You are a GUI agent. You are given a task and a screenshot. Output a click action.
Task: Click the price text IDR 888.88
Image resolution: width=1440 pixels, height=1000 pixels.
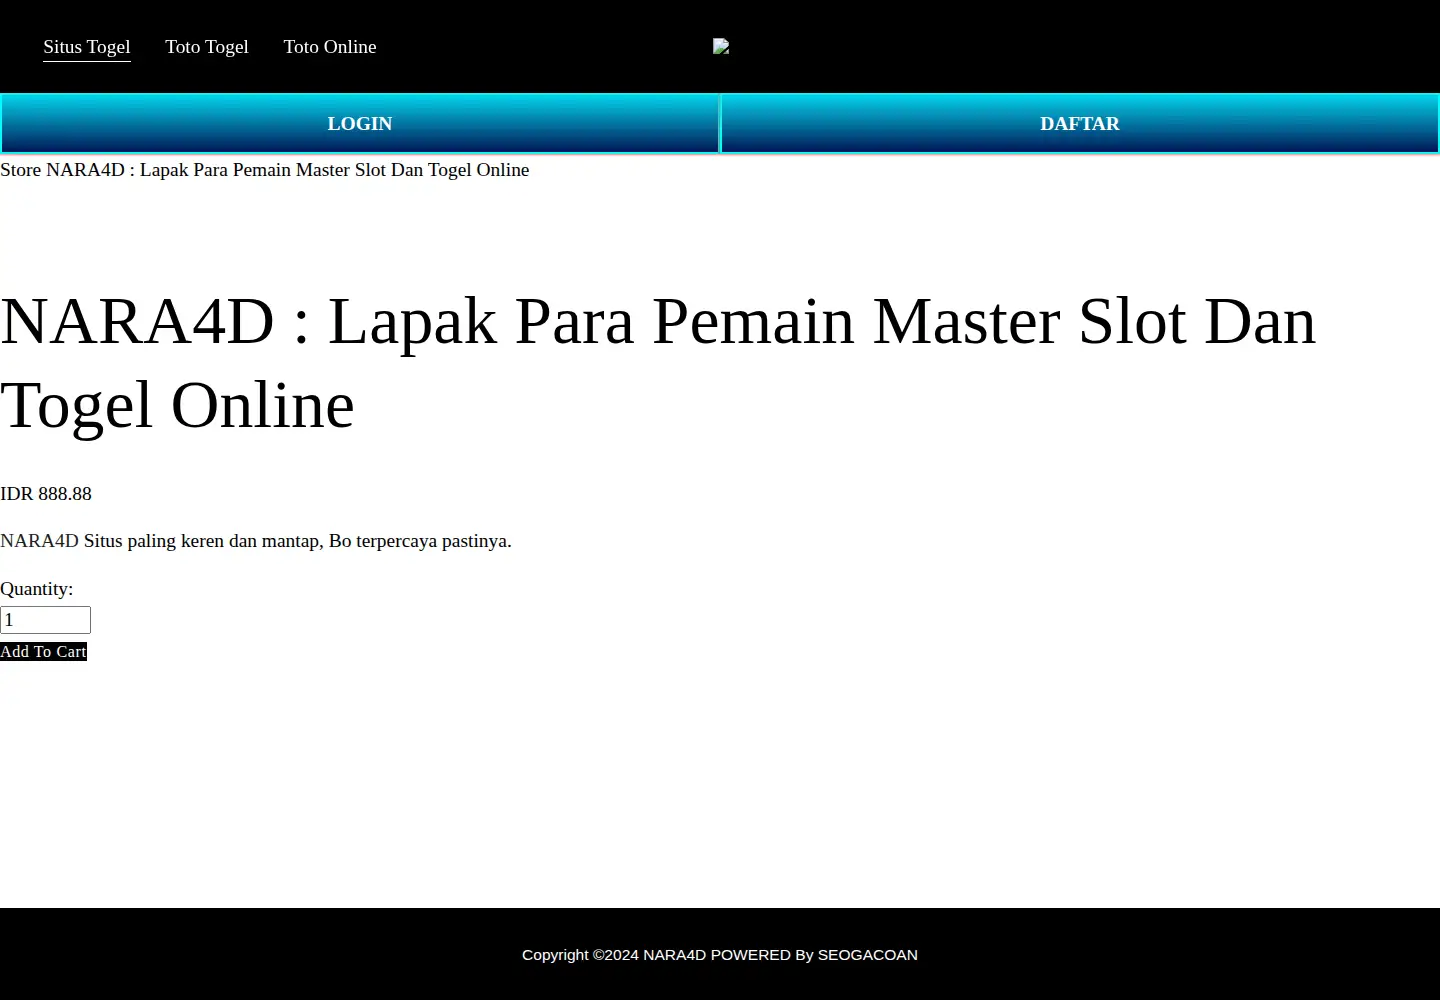pos(46,494)
